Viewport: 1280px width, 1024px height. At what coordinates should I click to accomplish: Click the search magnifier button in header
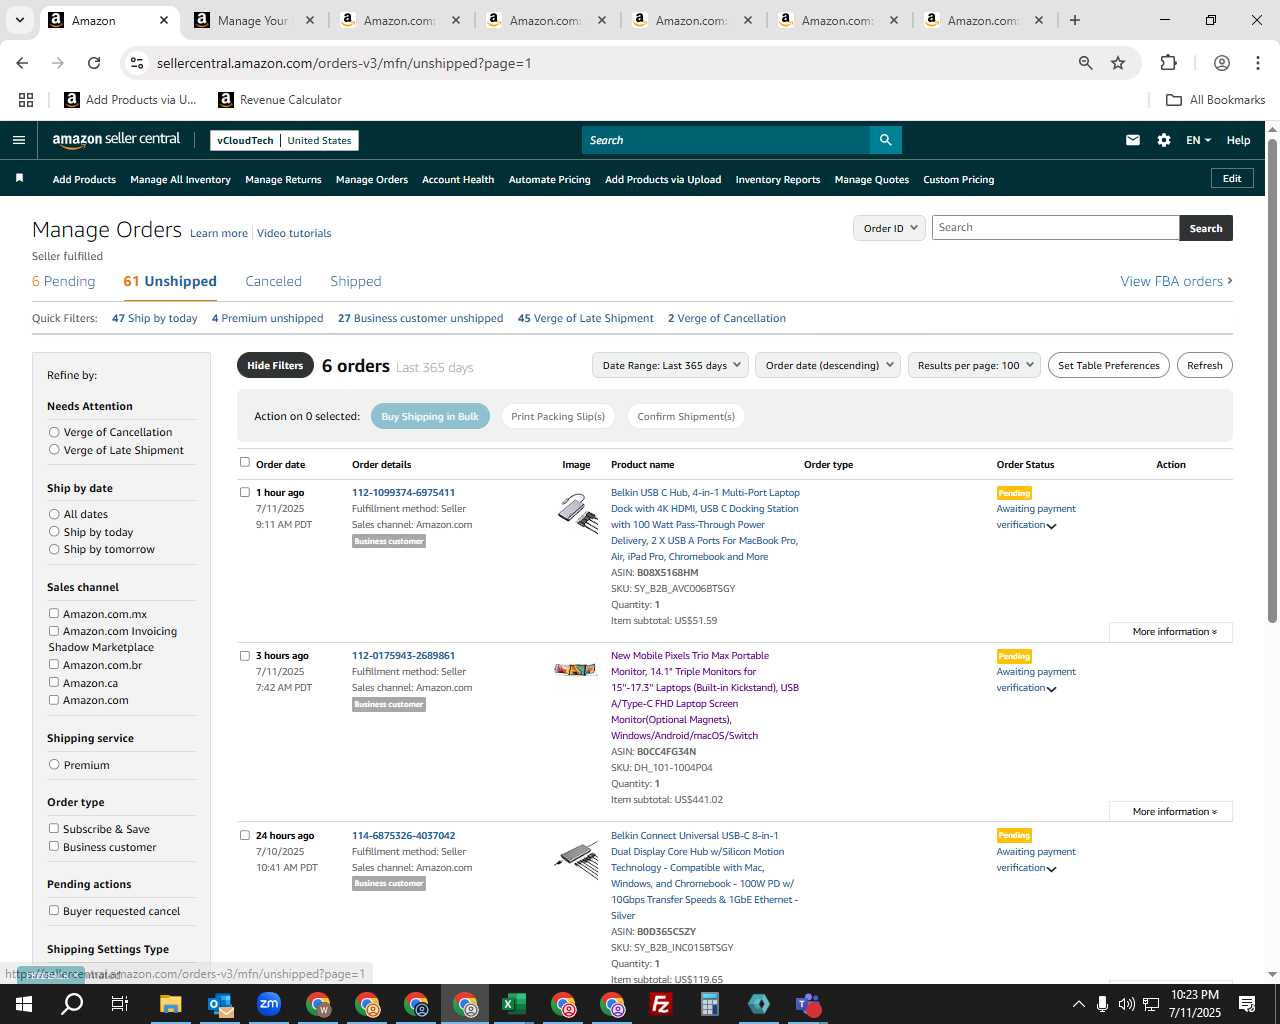click(x=885, y=140)
